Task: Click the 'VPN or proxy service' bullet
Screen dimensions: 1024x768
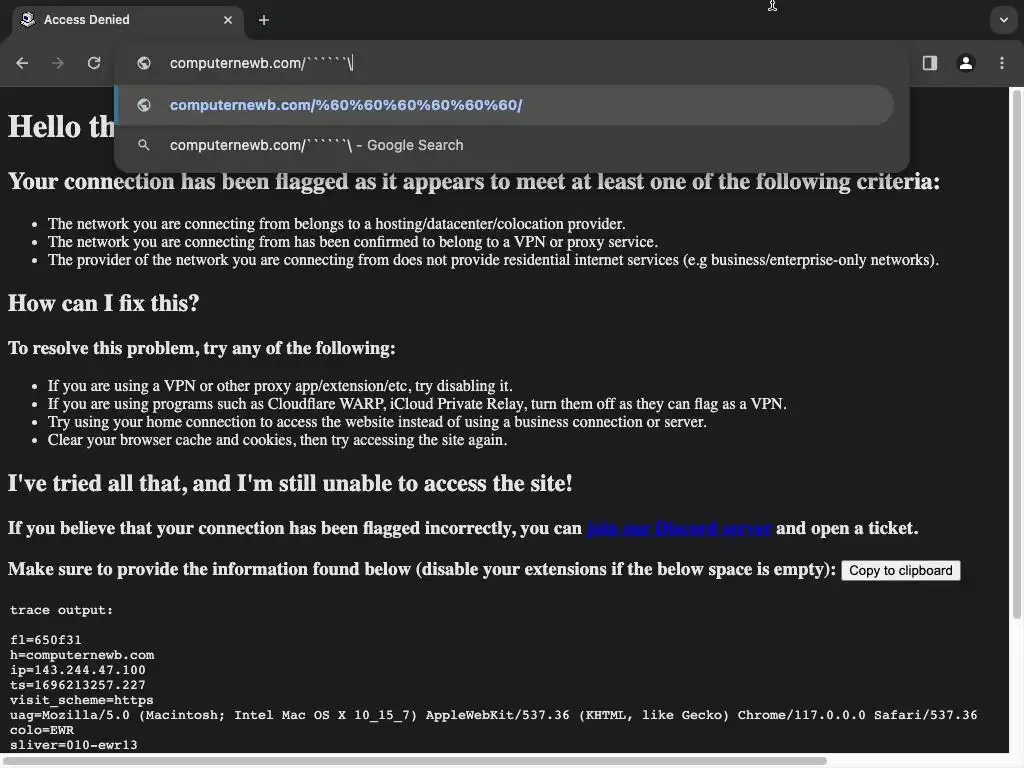Action: coord(353,242)
